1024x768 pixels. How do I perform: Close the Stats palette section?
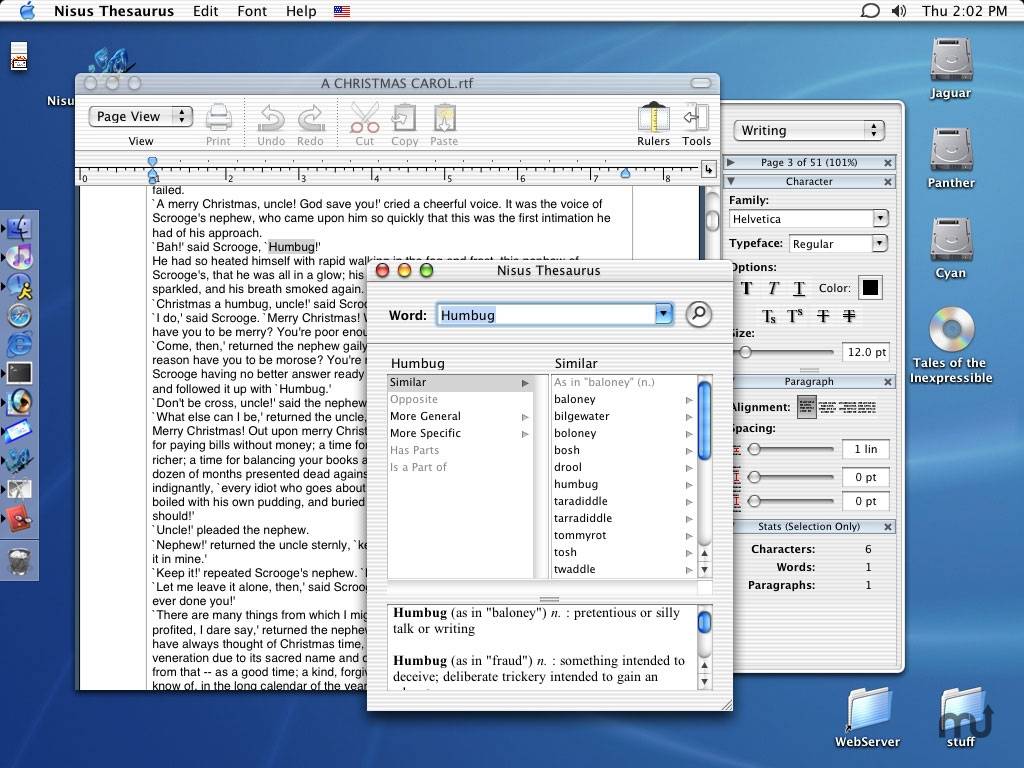(888, 526)
